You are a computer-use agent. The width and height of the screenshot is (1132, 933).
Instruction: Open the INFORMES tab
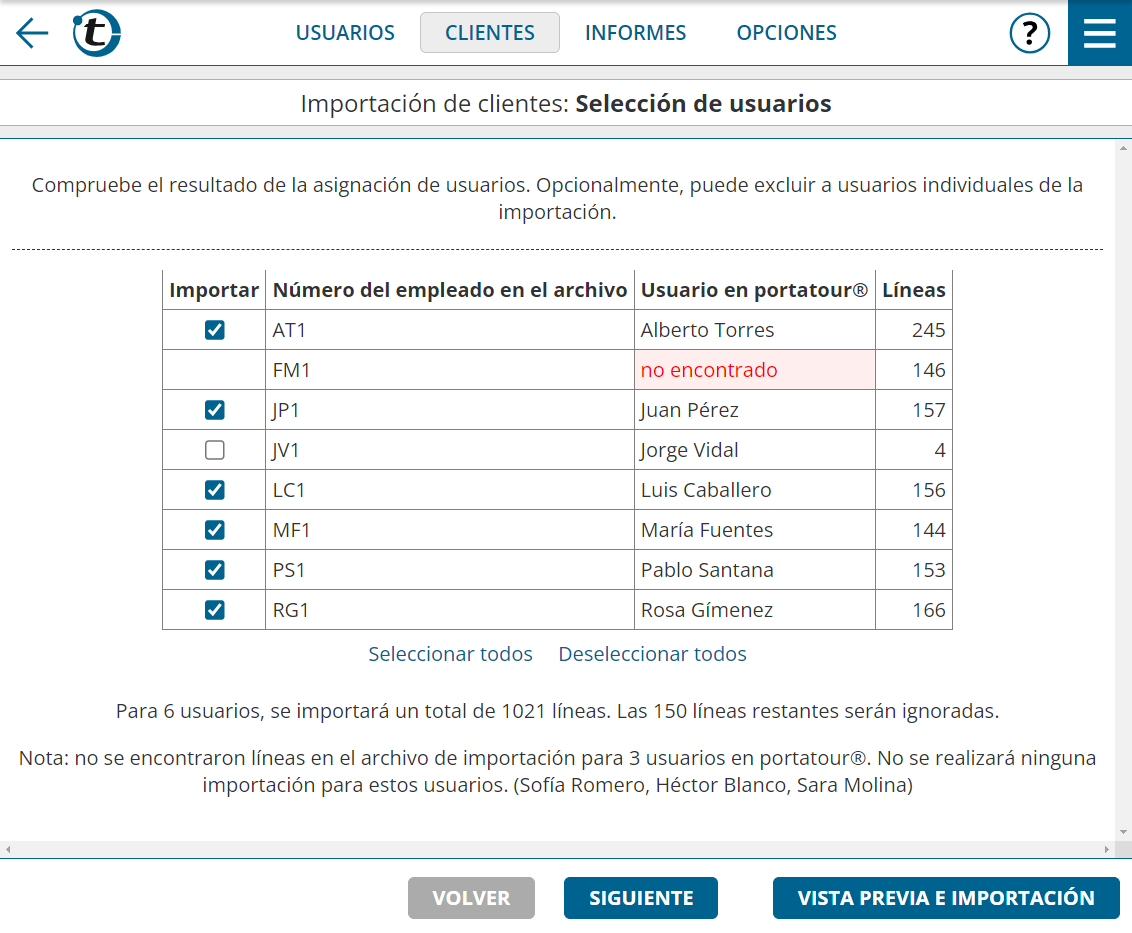(635, 32)
